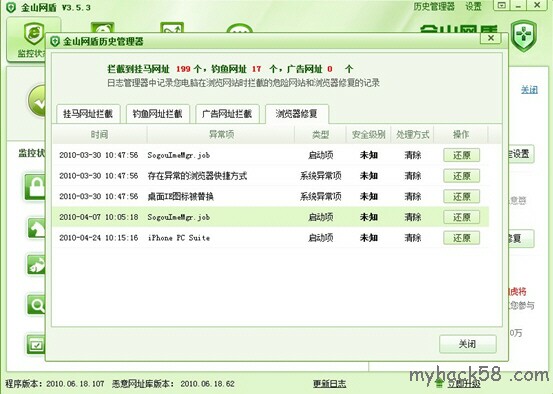Select the 浏览器修复 tab
This screenshot has width=553, height=394.
[297, 114]
